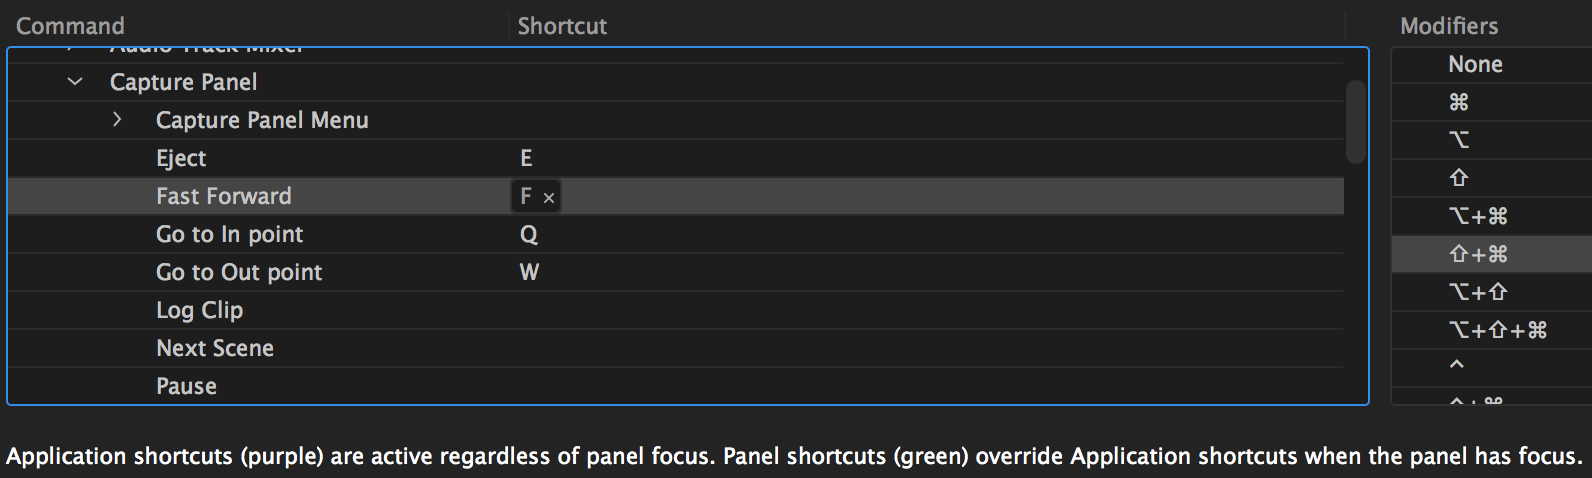Image resolution: width=1592 pixels, height=478 pixels.
Task: Expand the Capture Panel Menu group
Action: 117,120
